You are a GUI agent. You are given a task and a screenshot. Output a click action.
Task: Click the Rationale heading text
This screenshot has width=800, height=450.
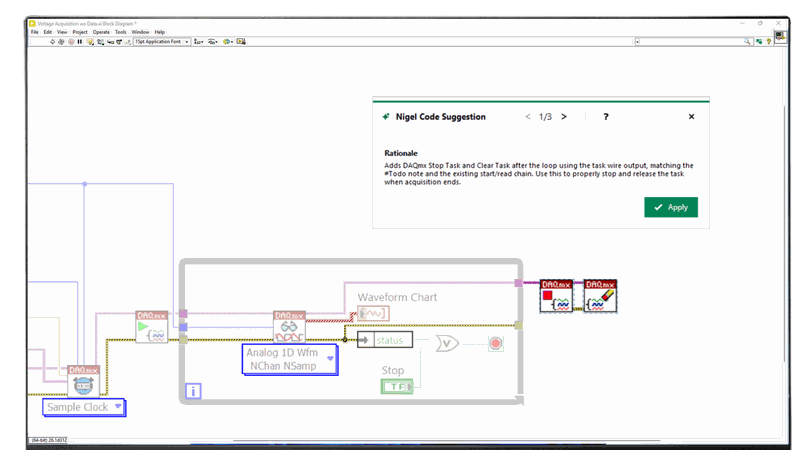[401, 153]
